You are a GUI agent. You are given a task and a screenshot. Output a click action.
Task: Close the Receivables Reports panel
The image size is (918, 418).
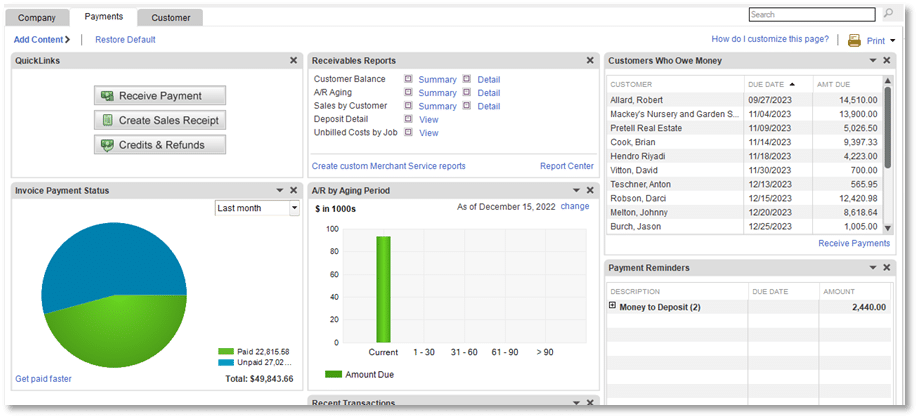[x=590, y=60]
